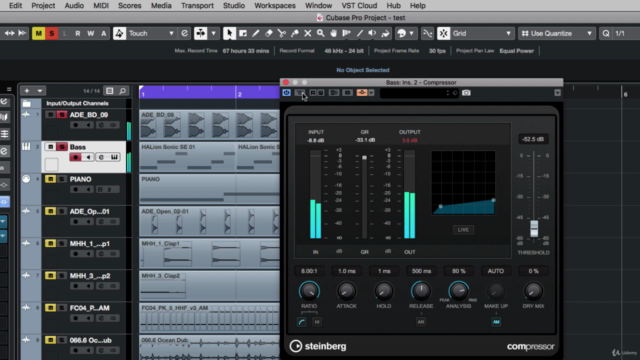Open the Touch automation mode dropdown
Screen dimensions: 640x360
tap(151, 33)
